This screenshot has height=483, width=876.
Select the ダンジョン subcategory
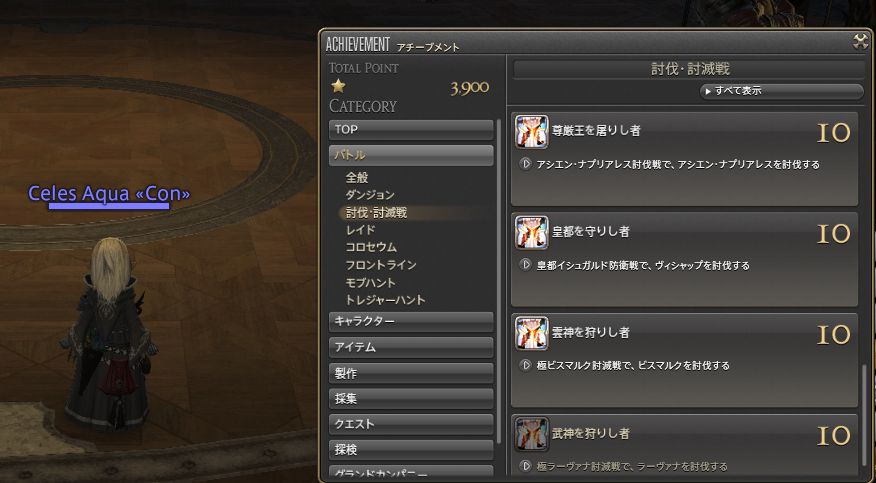(370, 195)
